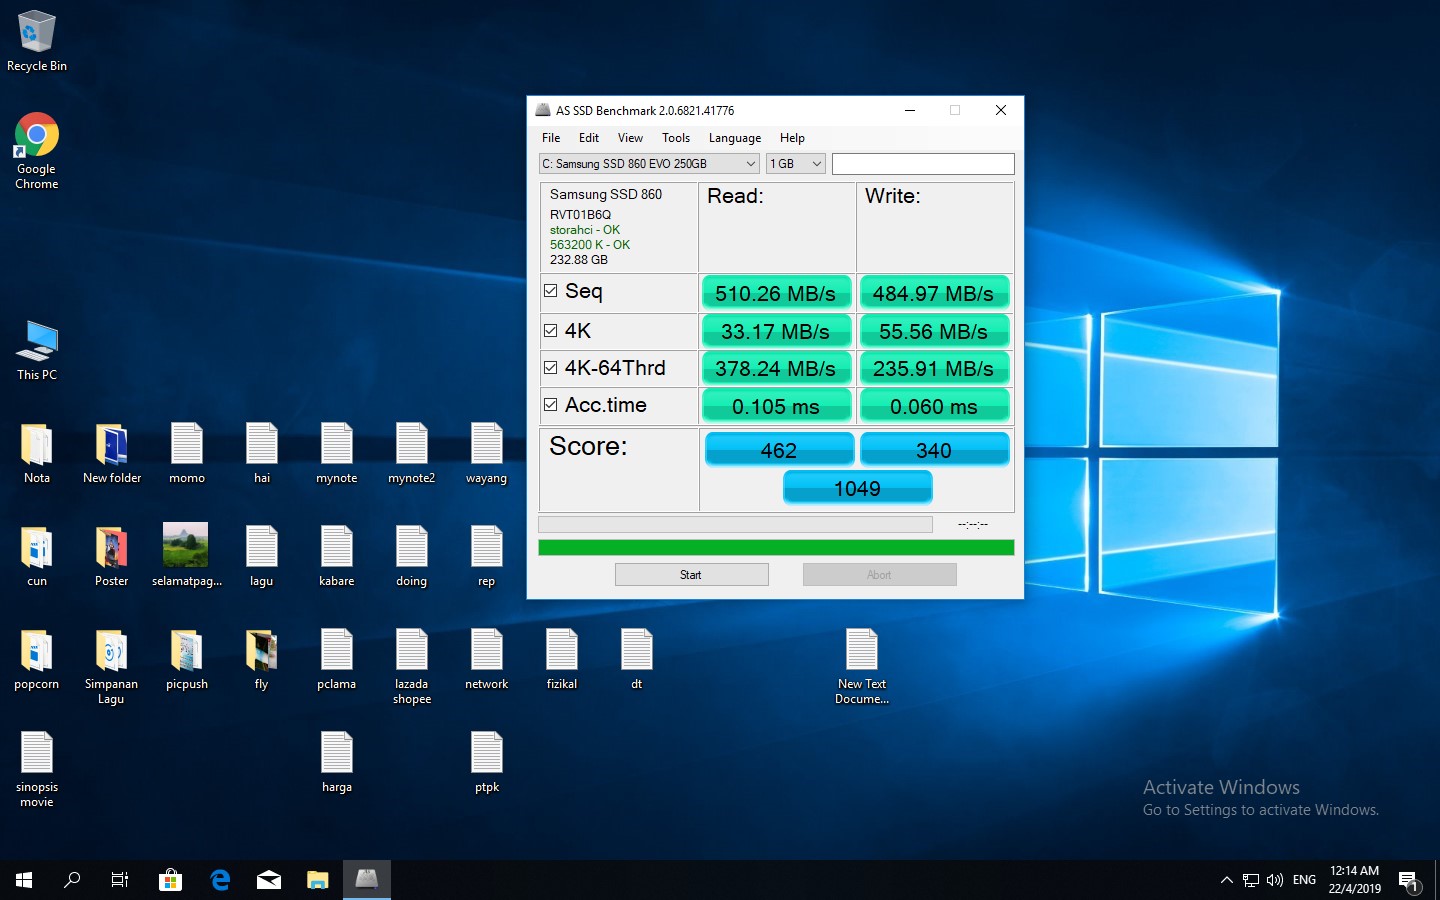Viewport: 1440px width, 900px height.
Task: Uncheck the Acc.time test checkbox
Action: click(x=550, y=405)
